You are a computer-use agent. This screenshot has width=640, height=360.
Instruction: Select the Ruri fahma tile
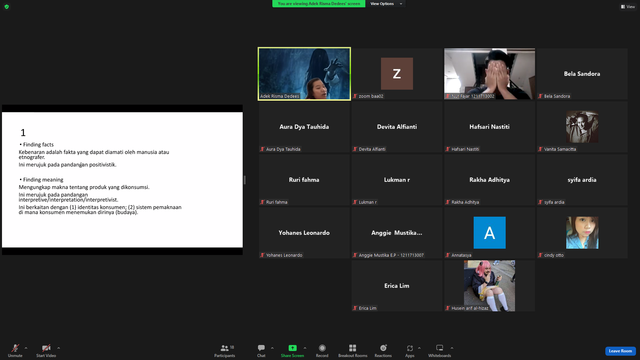[304, 180]
